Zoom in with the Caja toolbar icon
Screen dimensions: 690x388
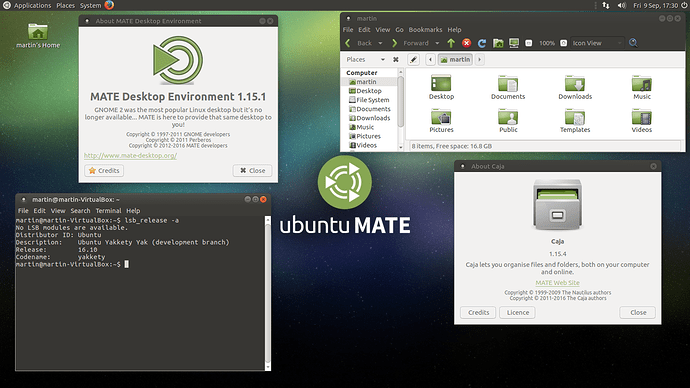tap(563, 43)
